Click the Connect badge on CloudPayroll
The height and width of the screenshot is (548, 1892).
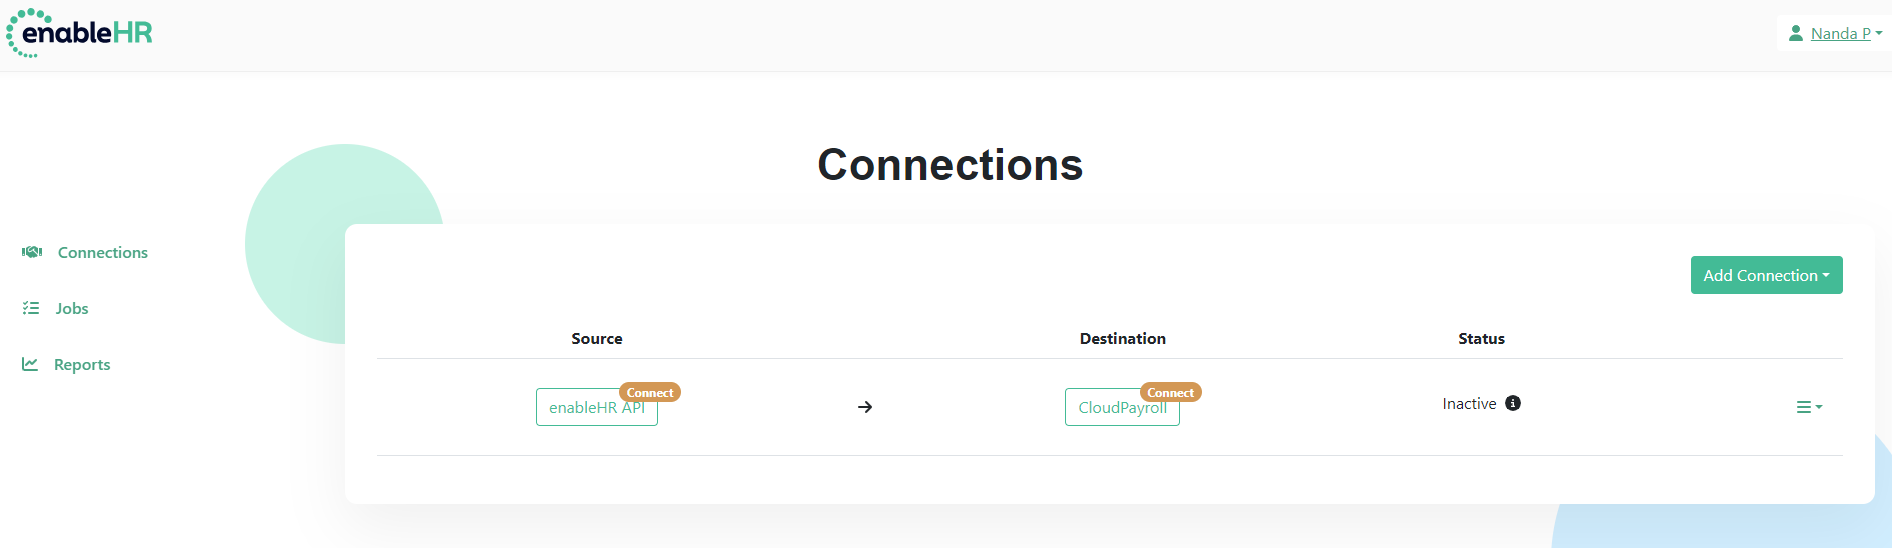(1171, 392)
